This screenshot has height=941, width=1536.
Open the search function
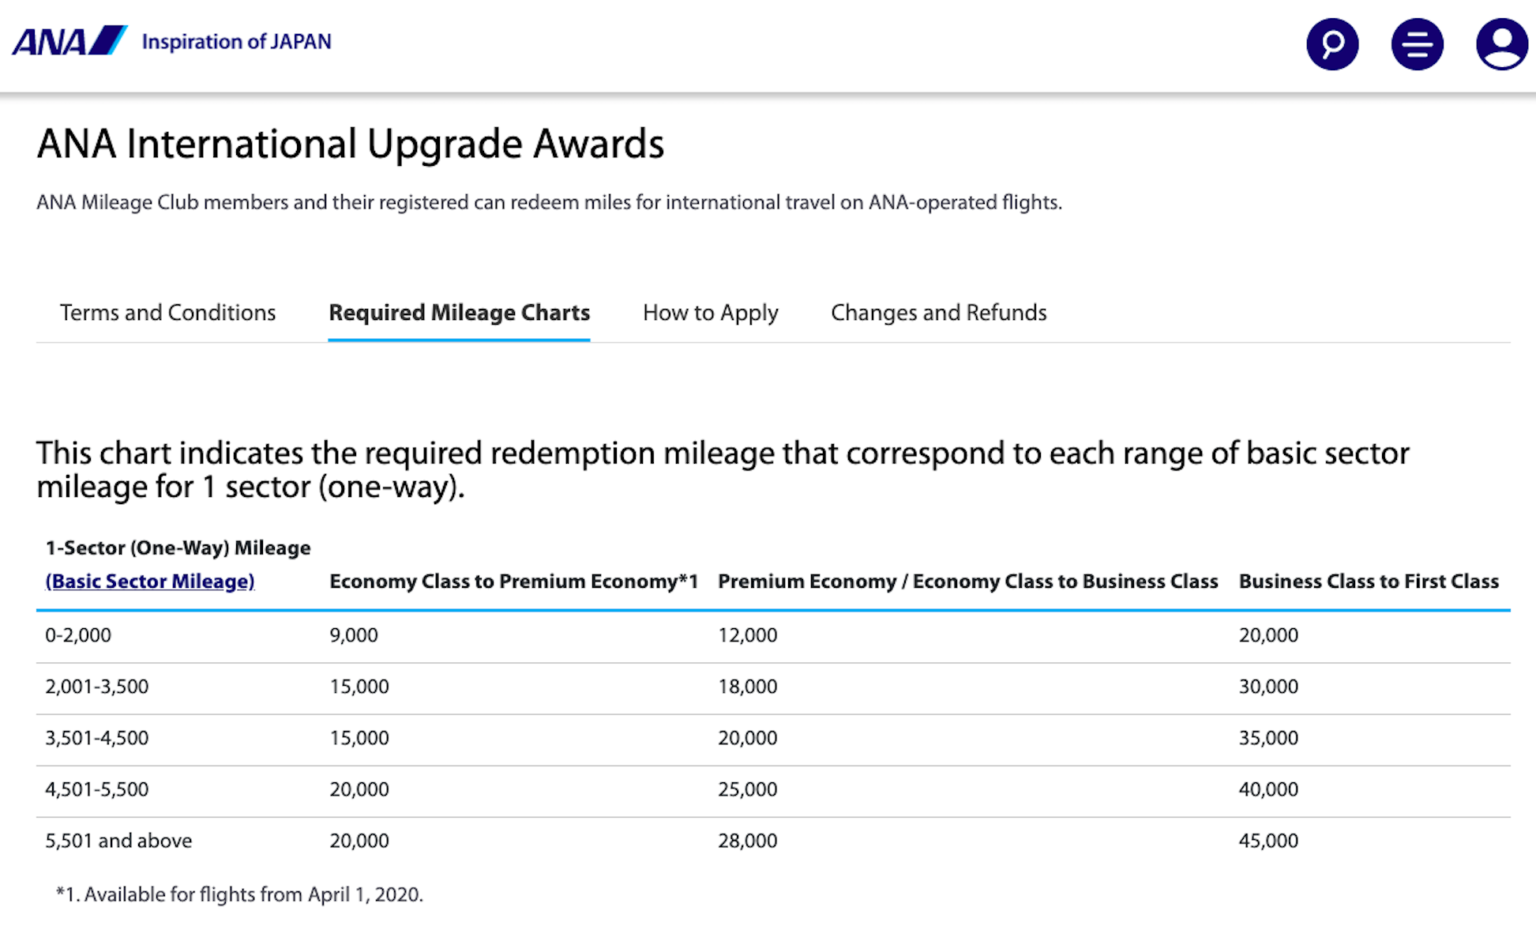click(1331, 44)
